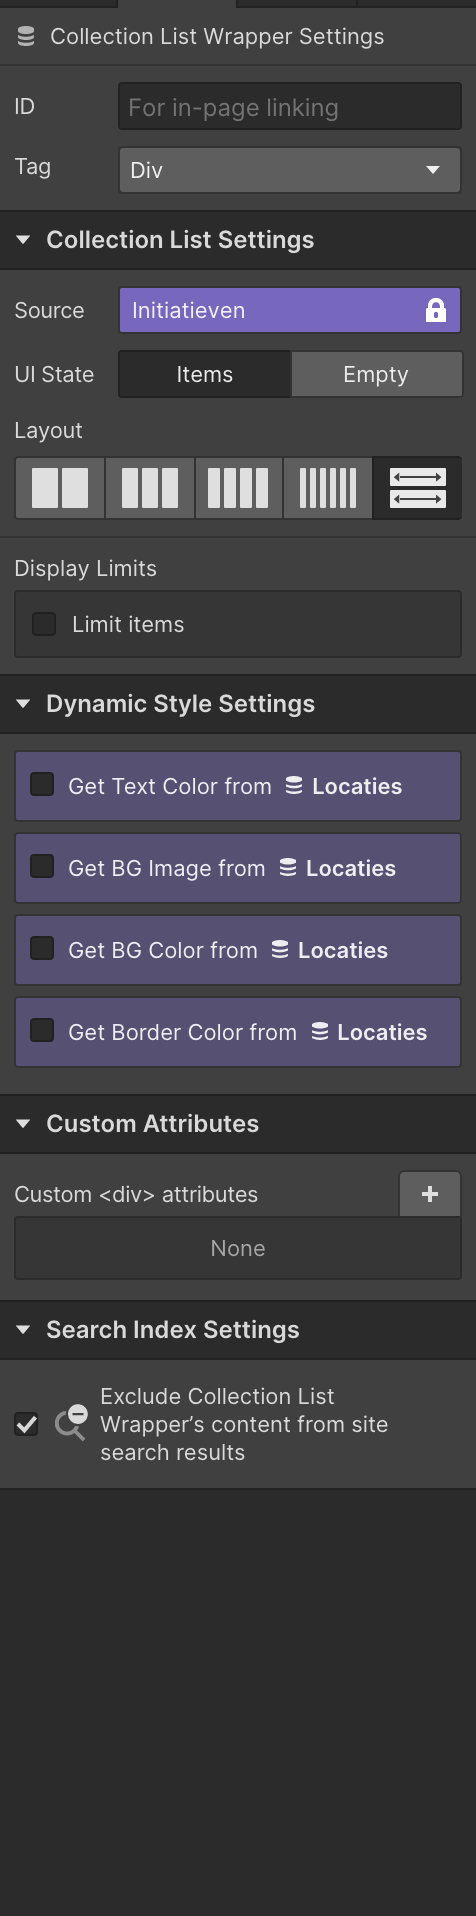The image size is (476, 1916).
Task: Uncheck Exclude Collection List Wrapper's content checkbox
Action: tap(27, 1424)
